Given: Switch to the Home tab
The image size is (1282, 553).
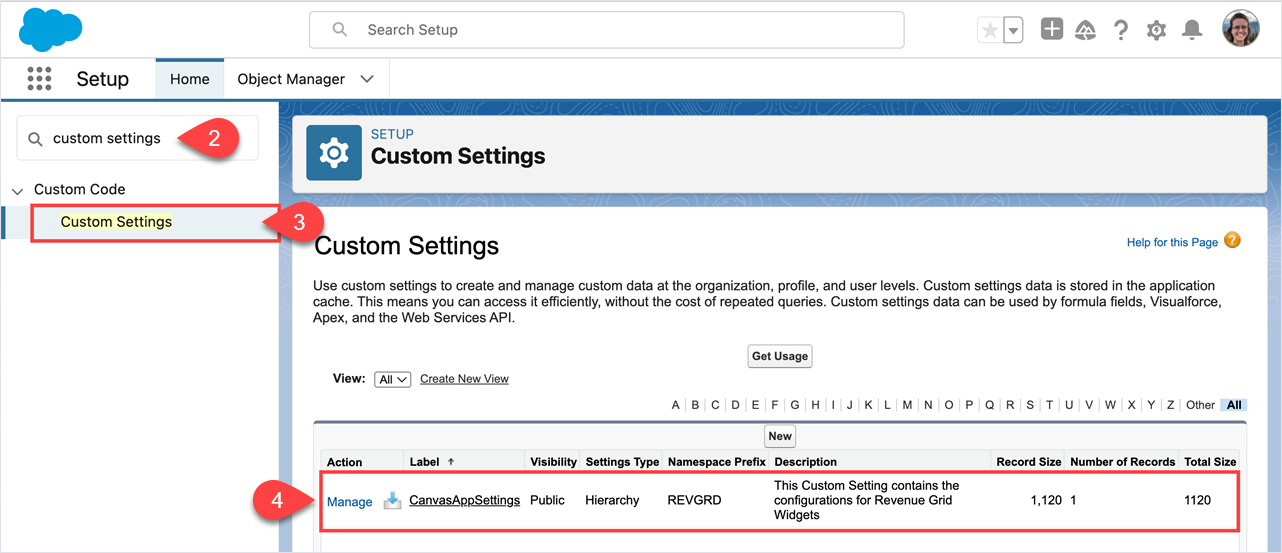Looking at the screenshot, I should tap(189, 79).
